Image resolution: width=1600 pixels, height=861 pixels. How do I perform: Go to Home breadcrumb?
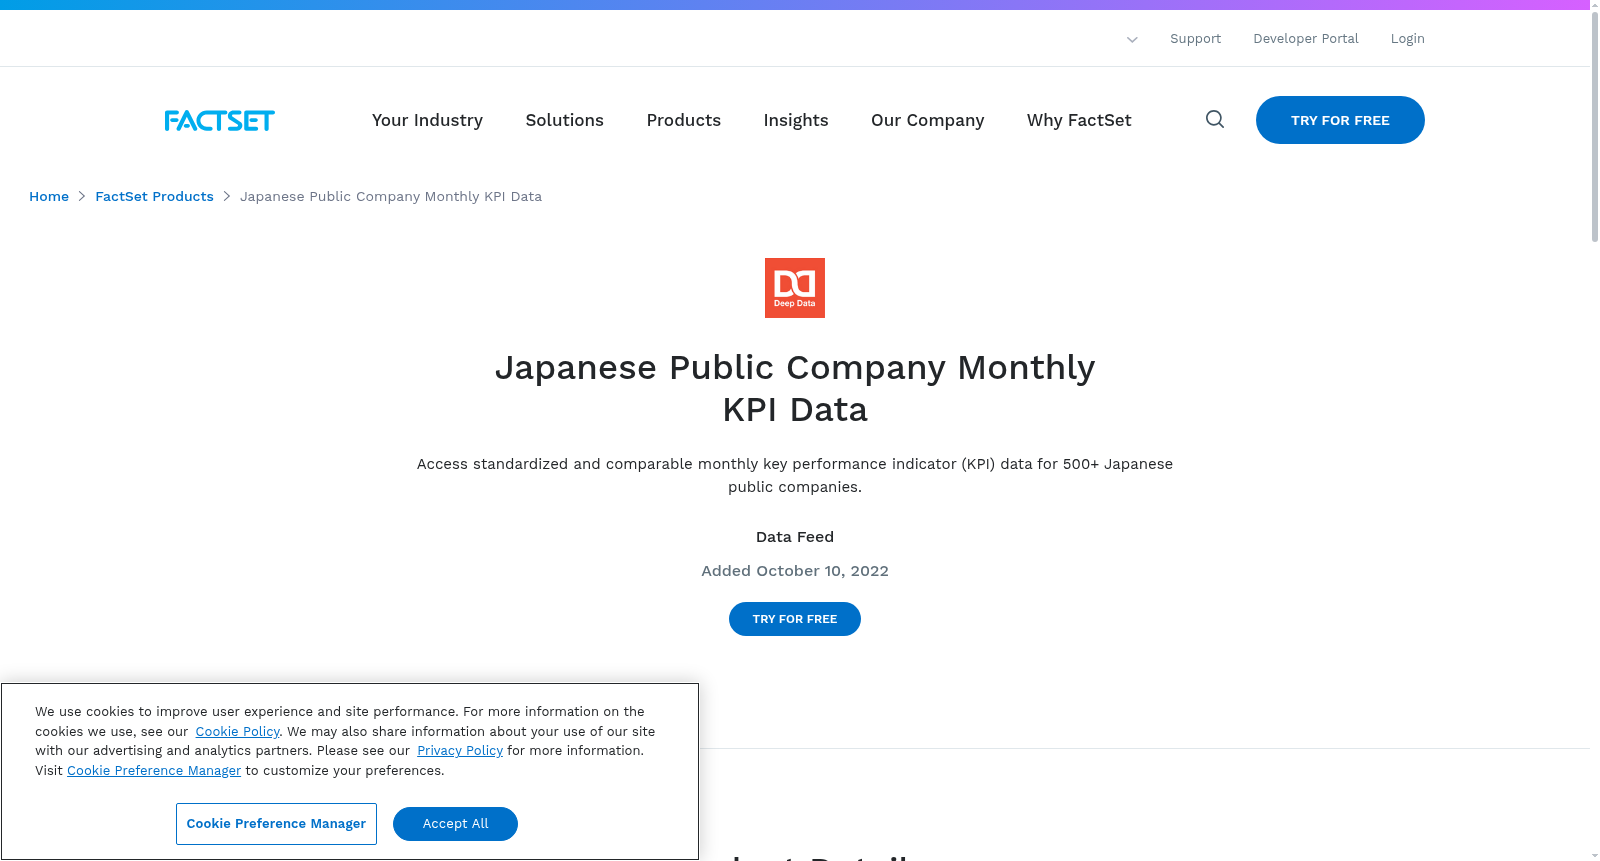49,196
